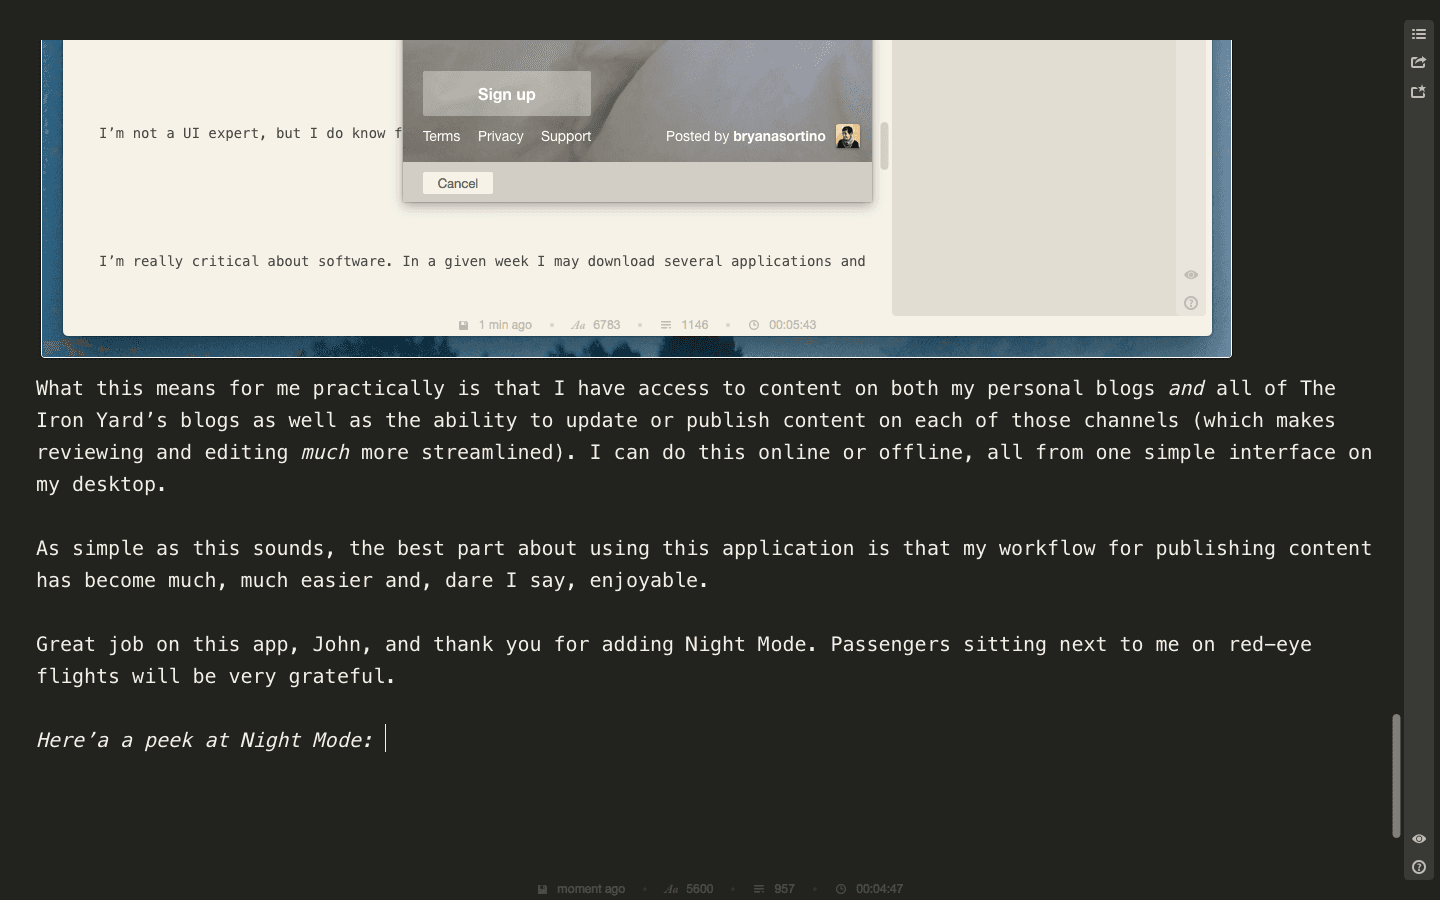This screenshot has height=900, width=1440.
Task: Click the save disk icon in status bar
Action: point(542,889)
